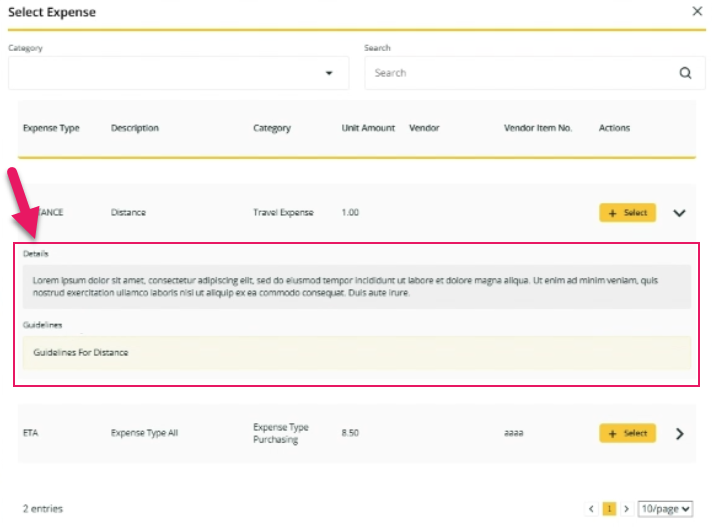Screen dimensions: 712x527
Task: Open the 10/page size dropdown
Action: point(665,509)
